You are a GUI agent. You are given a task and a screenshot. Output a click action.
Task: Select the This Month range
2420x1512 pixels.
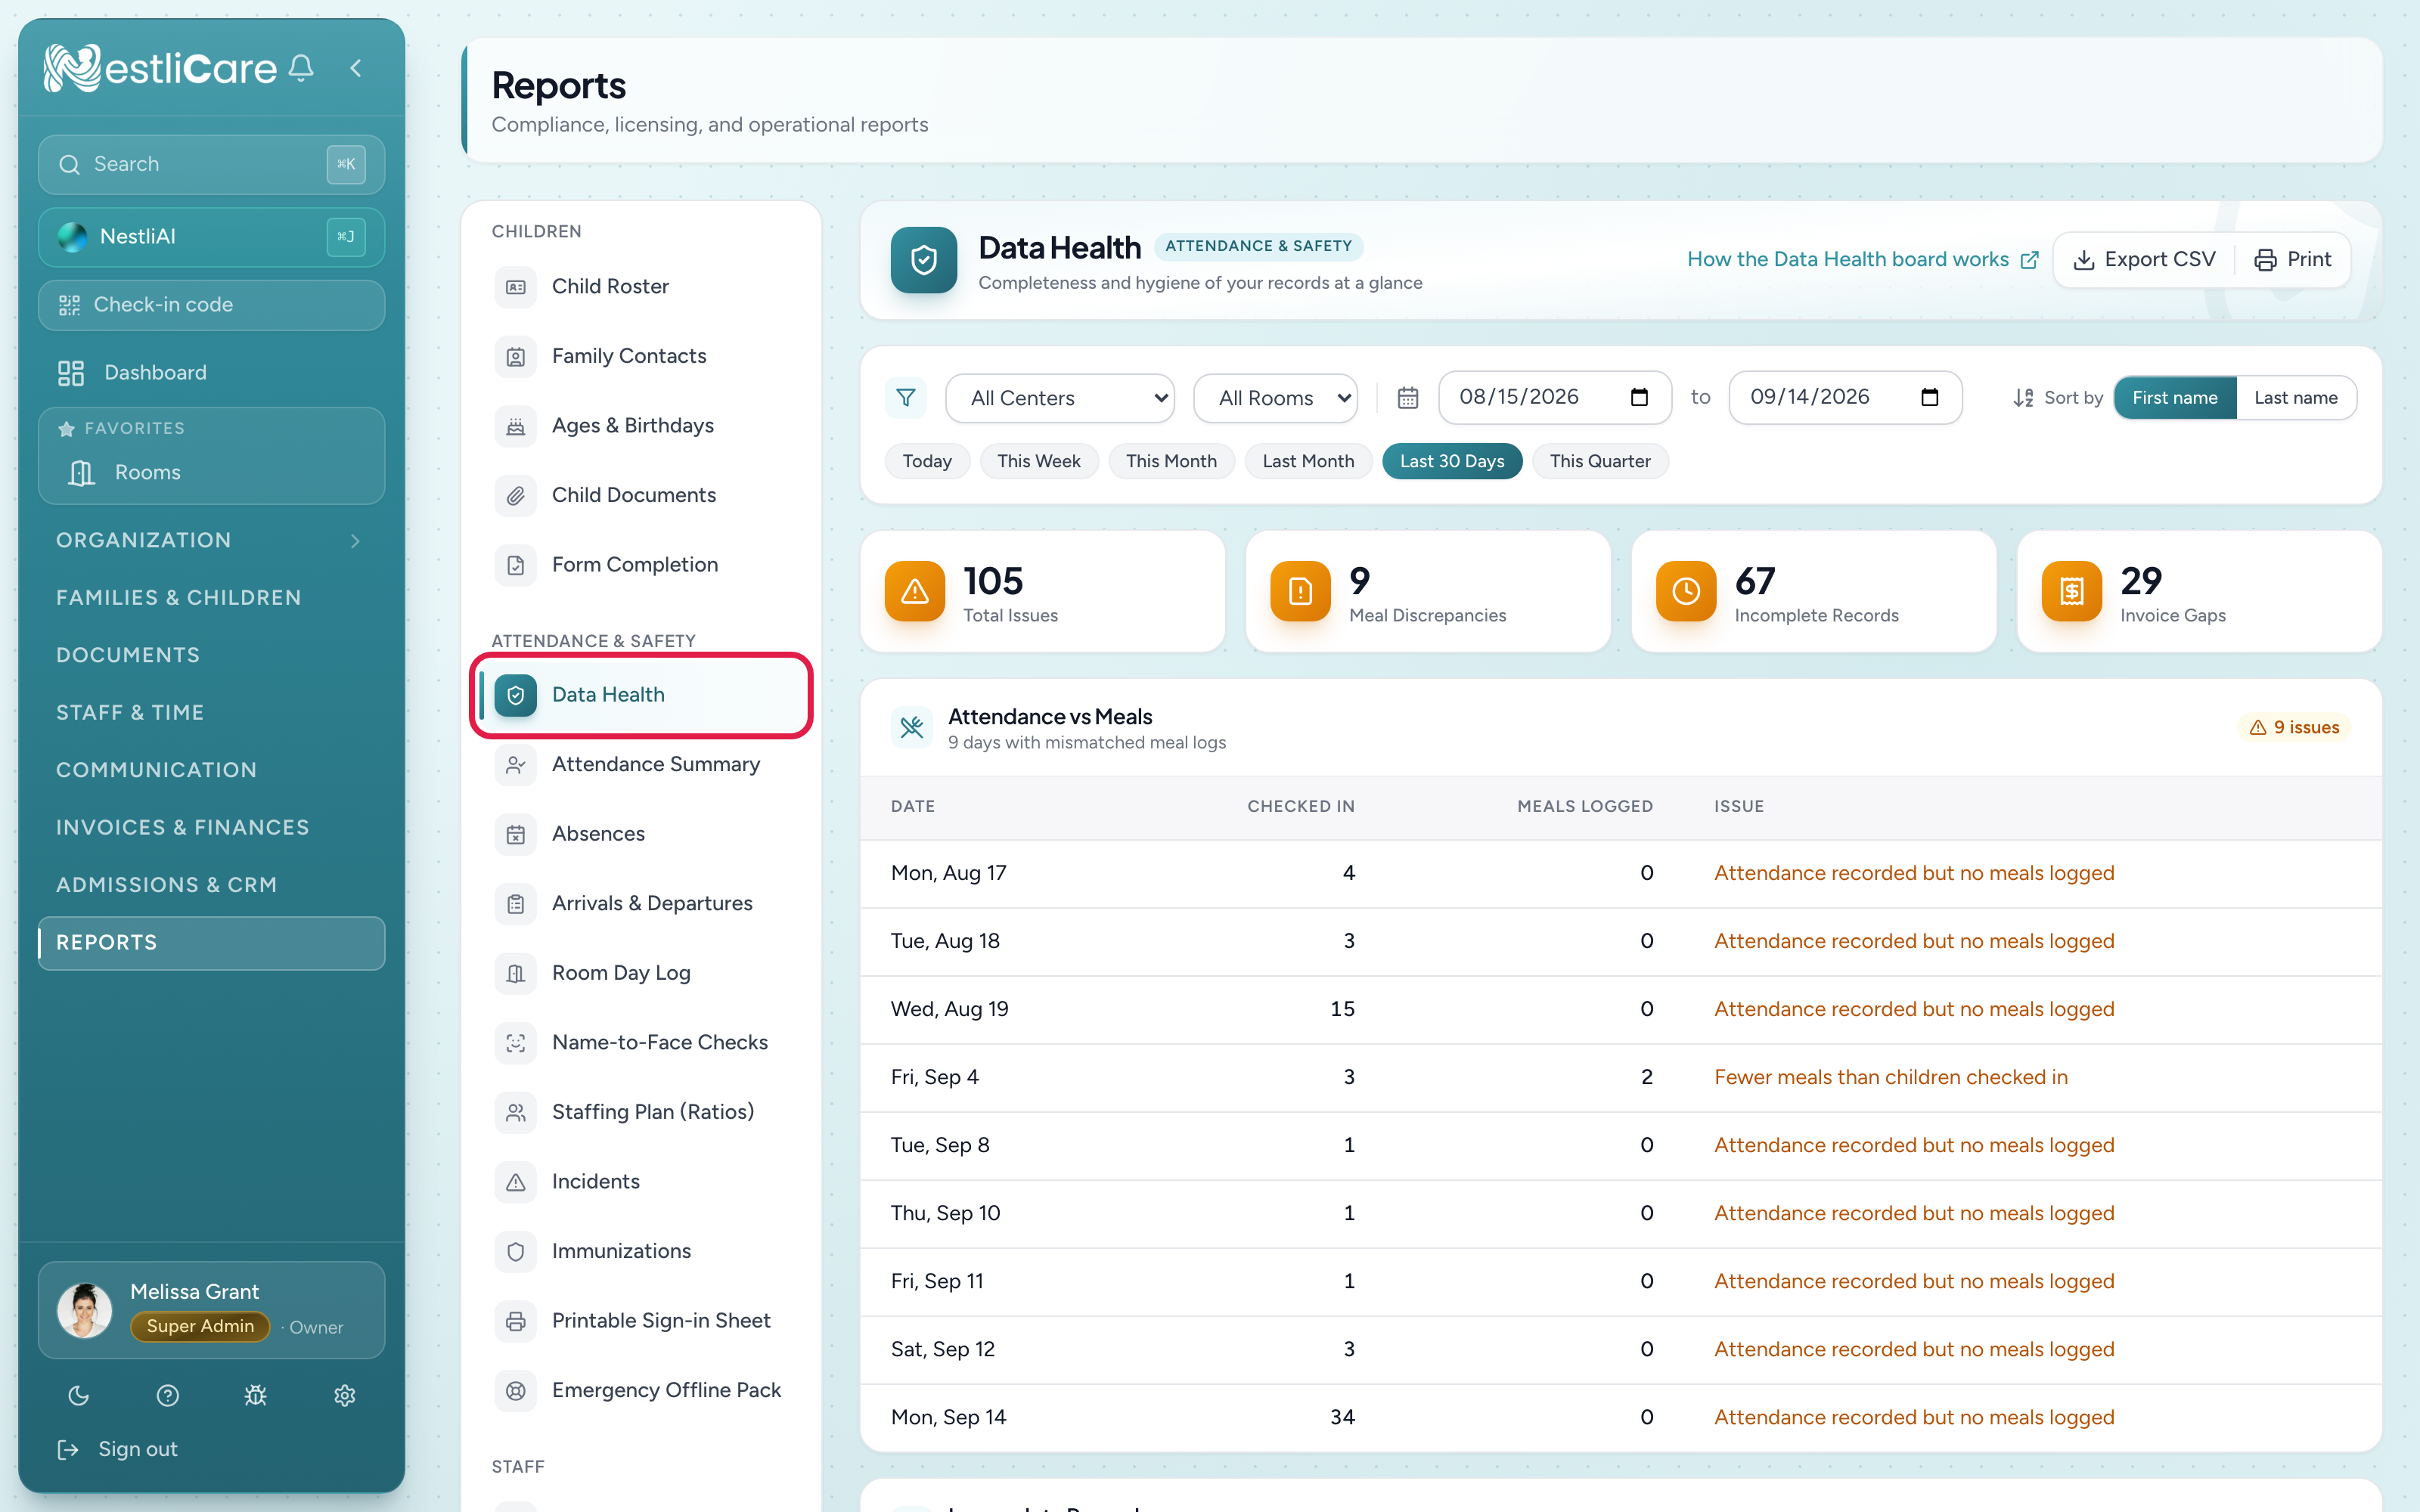1171,461
